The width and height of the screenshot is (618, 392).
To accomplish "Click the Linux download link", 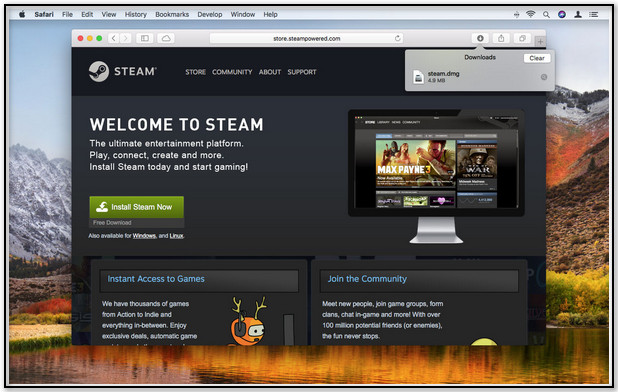I will (x=176, y=236).
